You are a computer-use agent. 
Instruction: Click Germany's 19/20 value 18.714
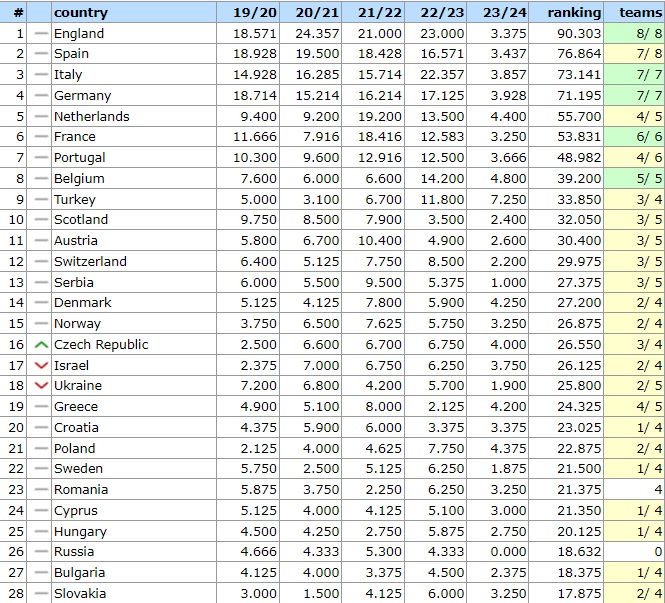coord(255,95)
